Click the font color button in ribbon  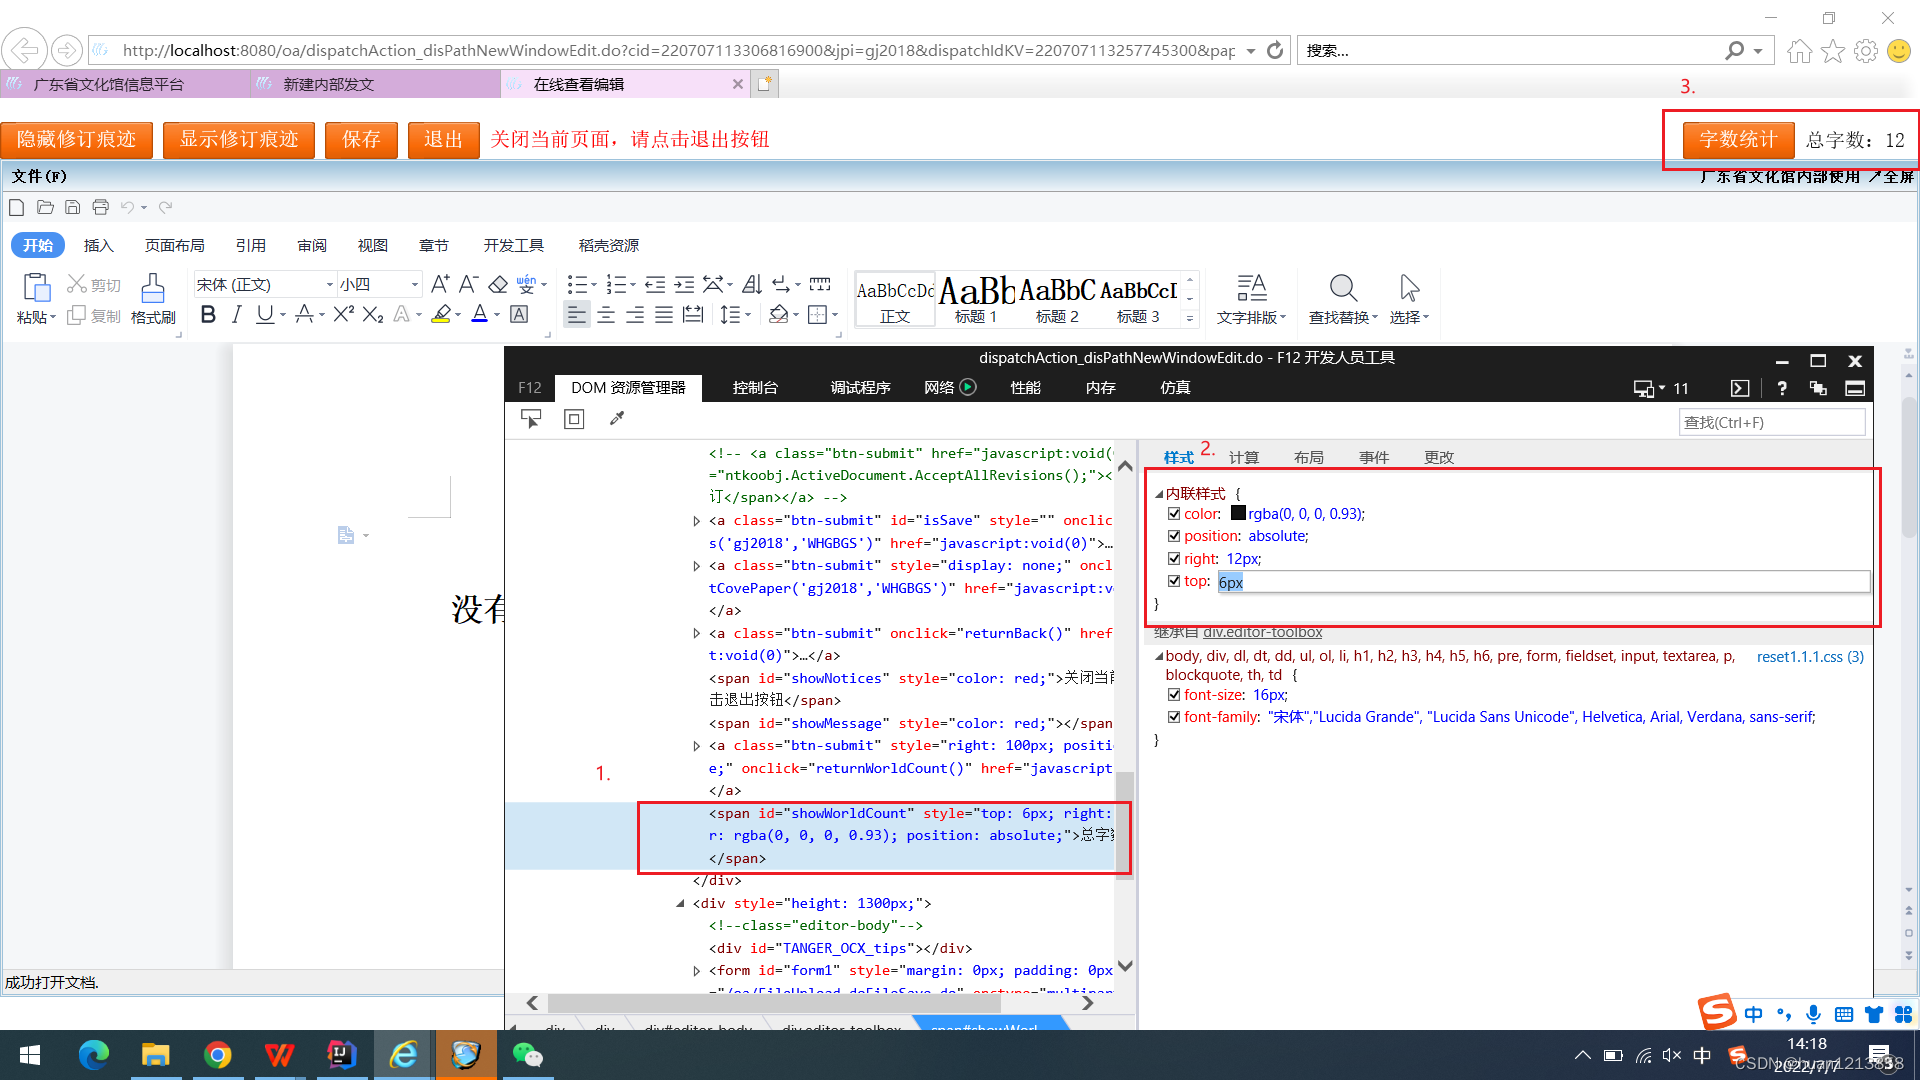point(480,315)
